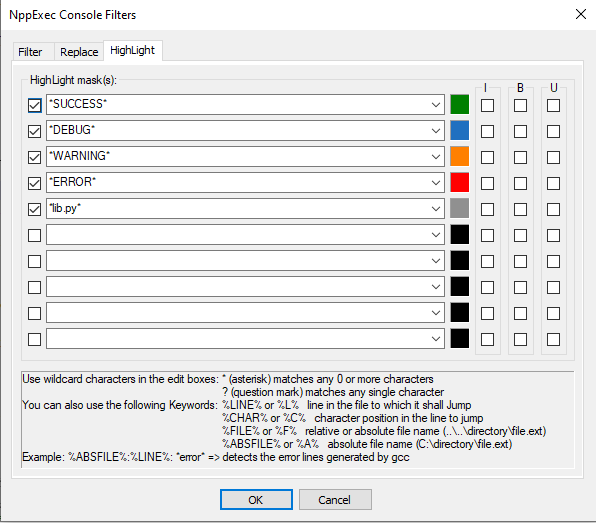596x523 pixels.
Task: Change the orange swatch for *WARNING*
Action: [x=460, y=157]
